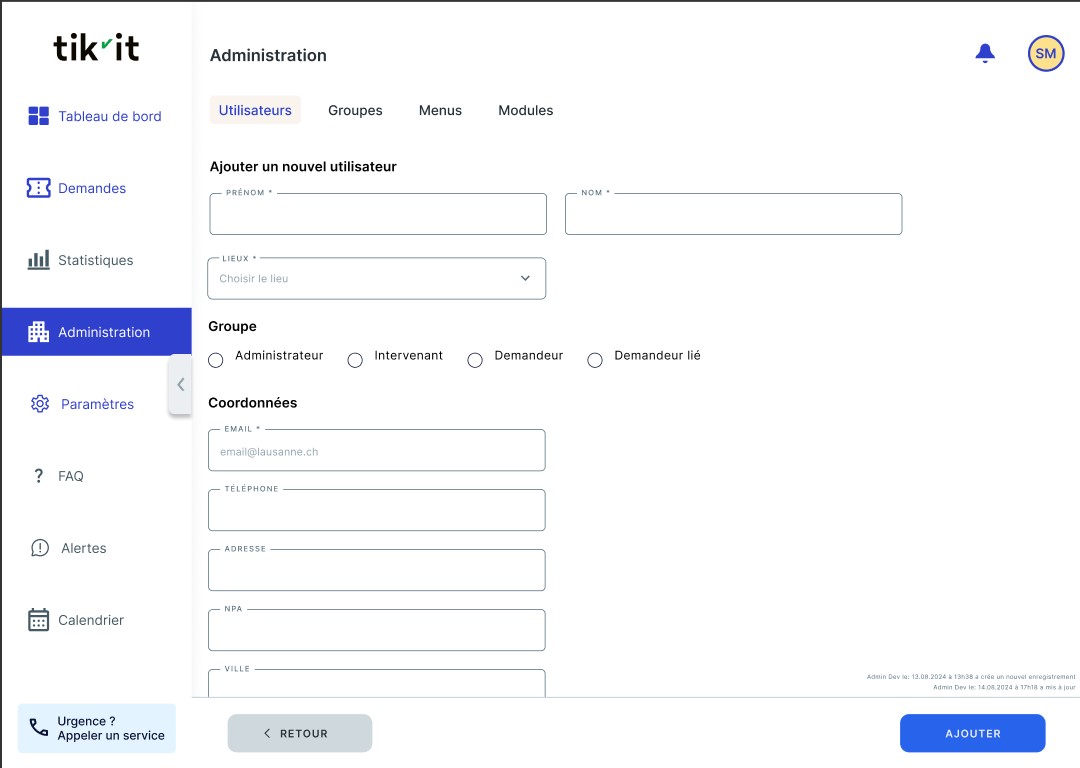
Task: Collapse the sidebar with chevron handle
Action: pos(180,384)
